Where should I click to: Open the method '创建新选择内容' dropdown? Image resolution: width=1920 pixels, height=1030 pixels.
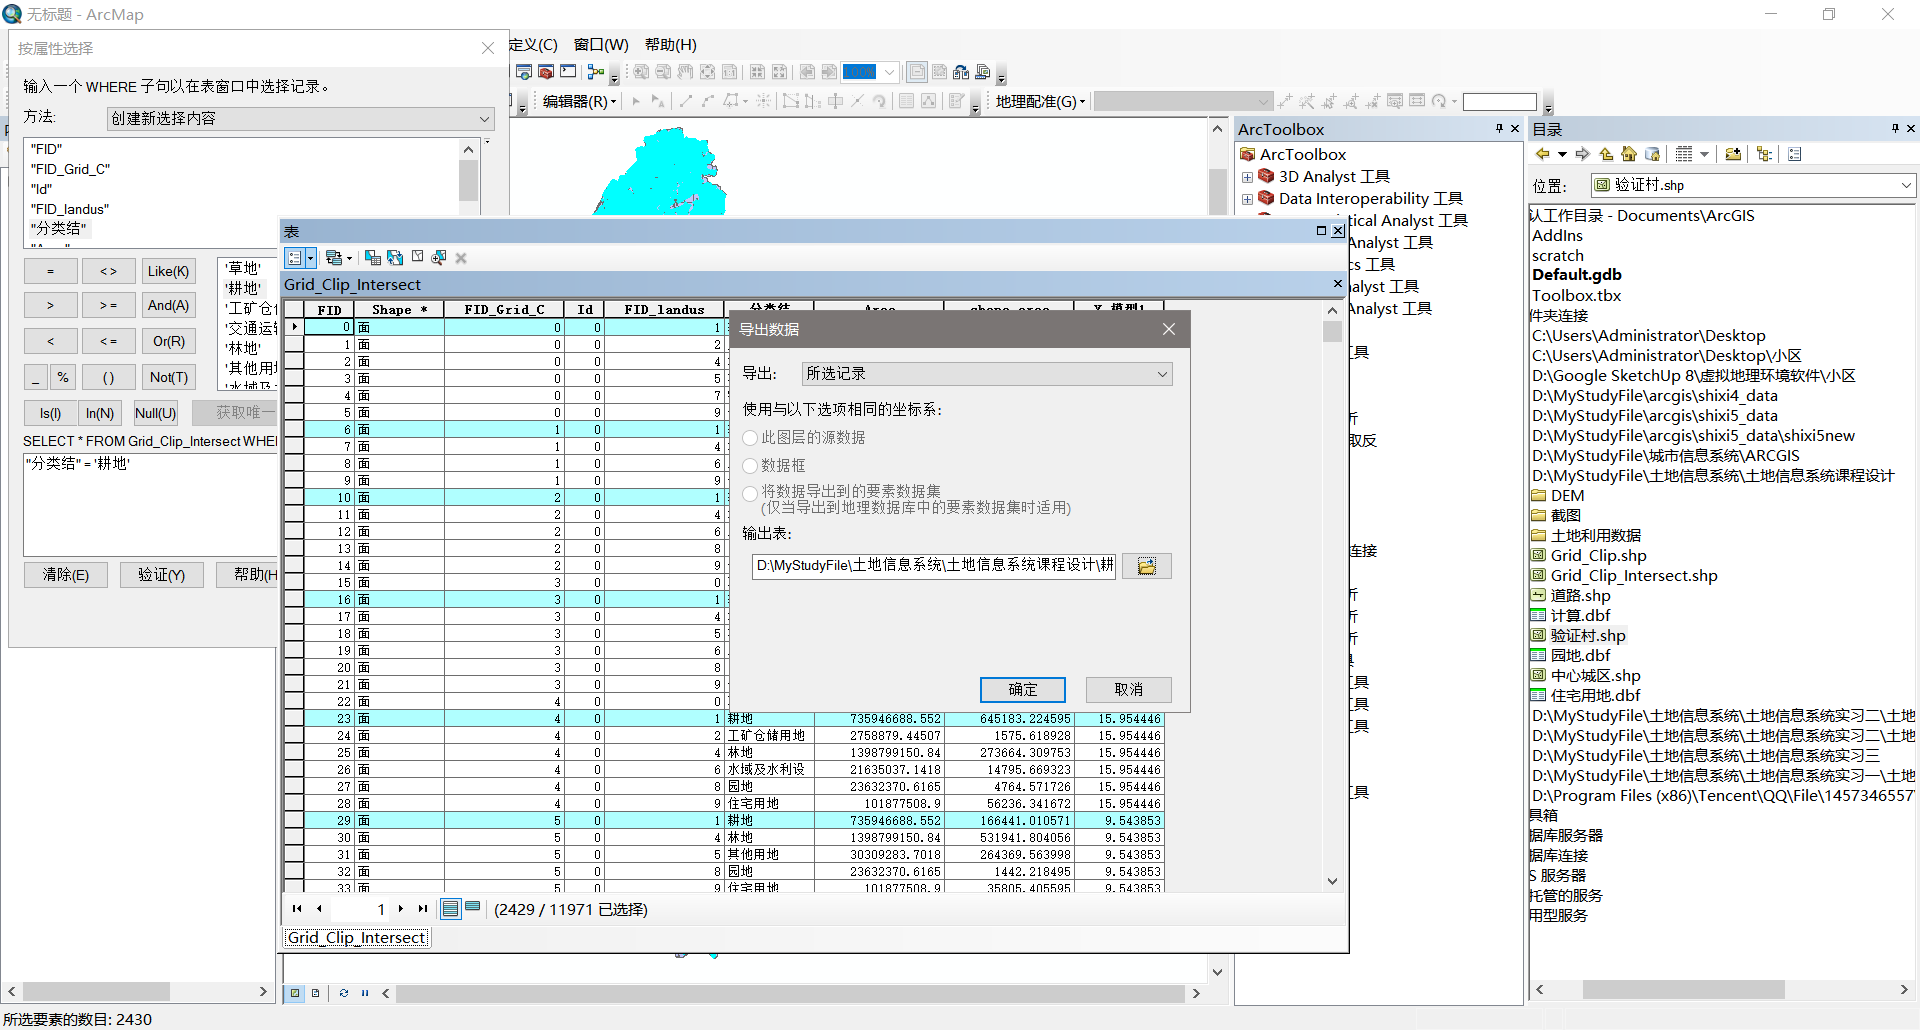point(301,119)
